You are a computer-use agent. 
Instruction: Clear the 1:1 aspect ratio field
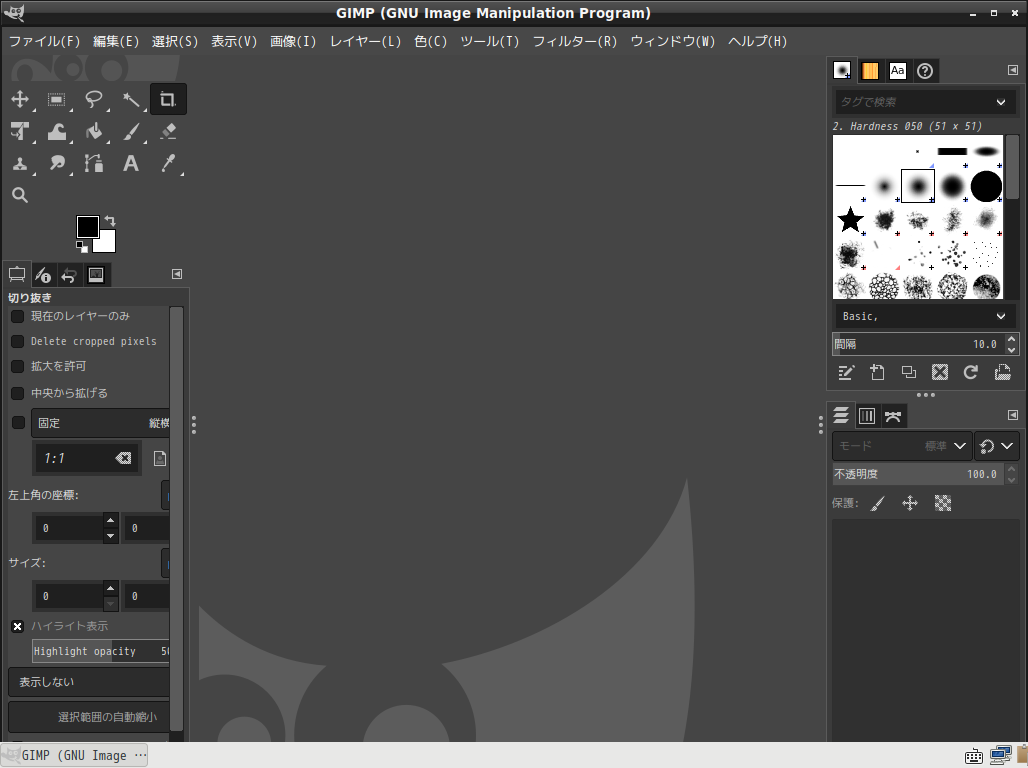pyautogui.click(x=123, y=458)
